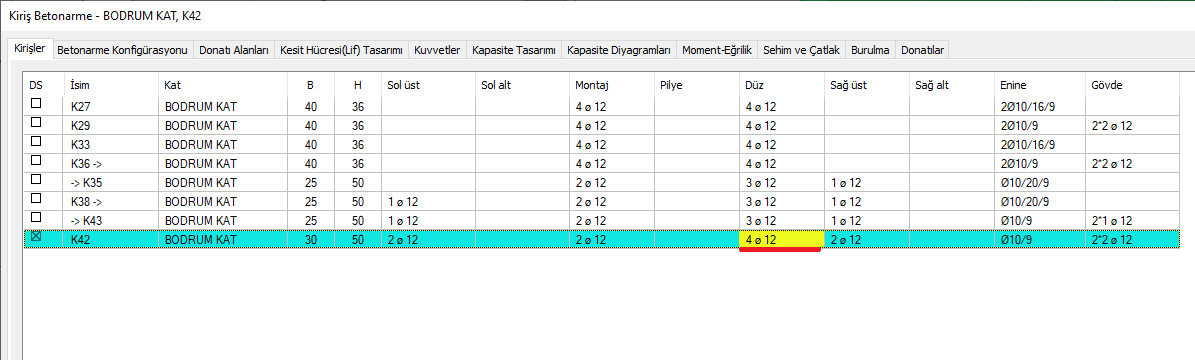
Task: Click the Kat column header
Action: pos(223,85)
